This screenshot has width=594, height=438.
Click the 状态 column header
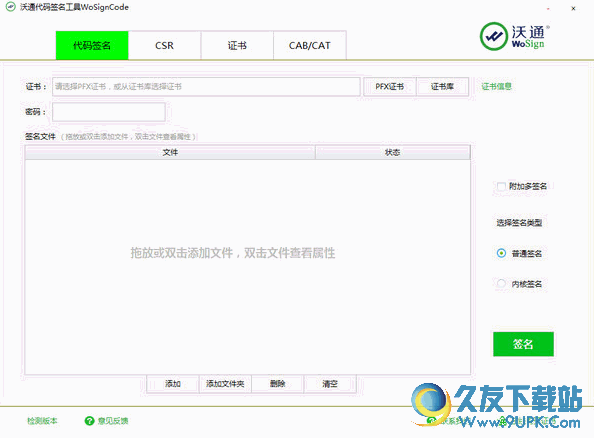pyautogui.click(x=392, y=152)
